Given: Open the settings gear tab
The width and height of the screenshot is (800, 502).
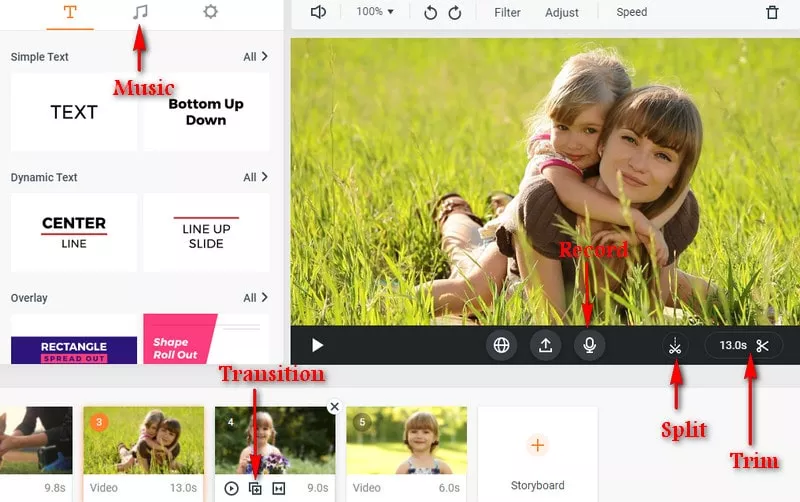Looking at the screenshot, I should 210,12.
